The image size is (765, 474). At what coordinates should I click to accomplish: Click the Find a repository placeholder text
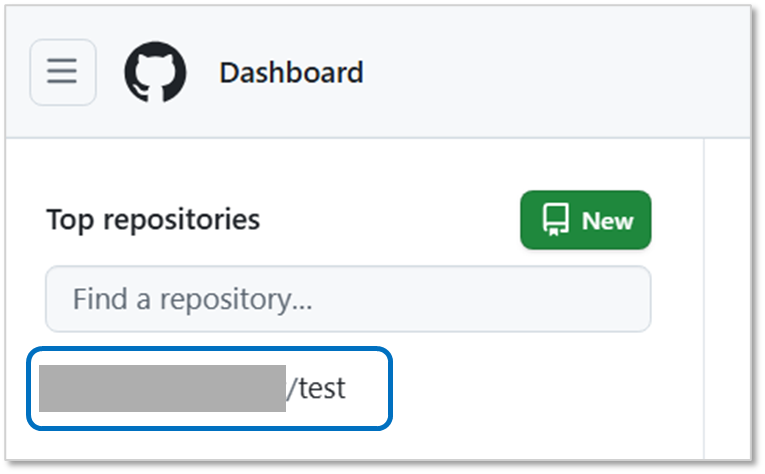point(192,299)
